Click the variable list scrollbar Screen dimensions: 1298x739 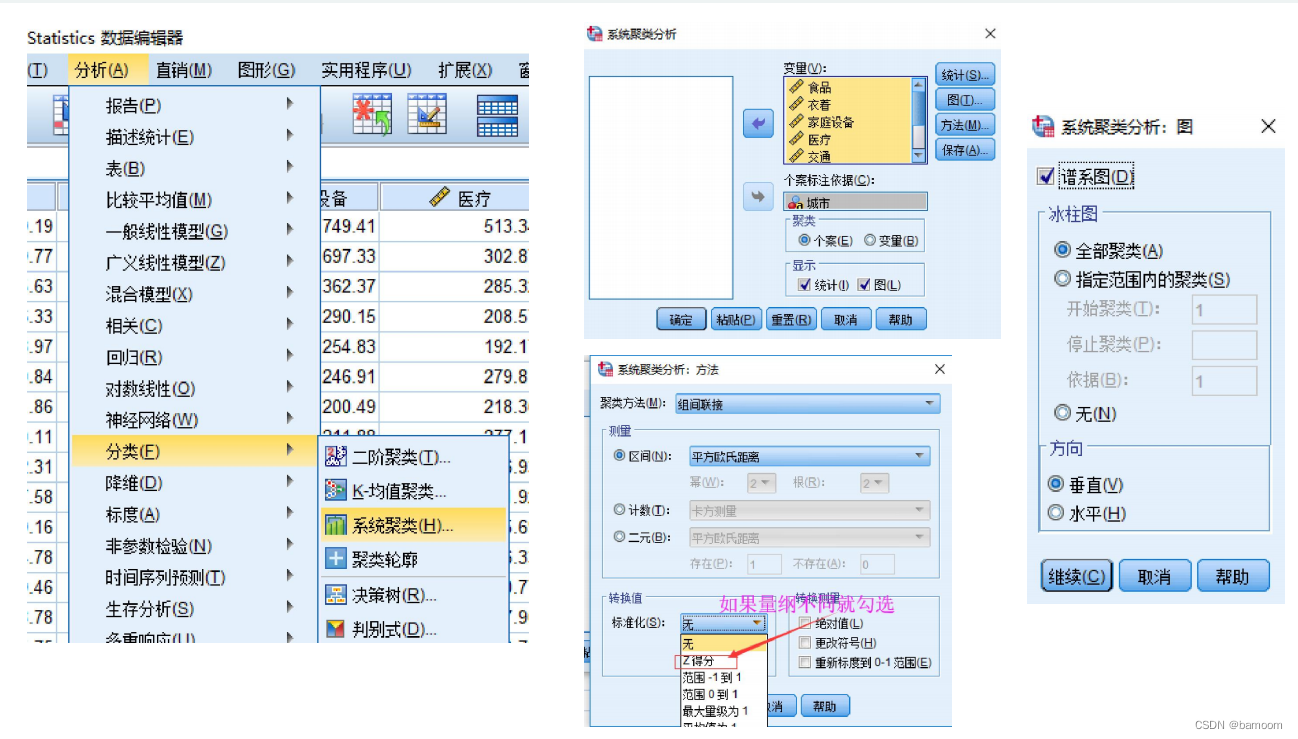click(x=919, y=120)
